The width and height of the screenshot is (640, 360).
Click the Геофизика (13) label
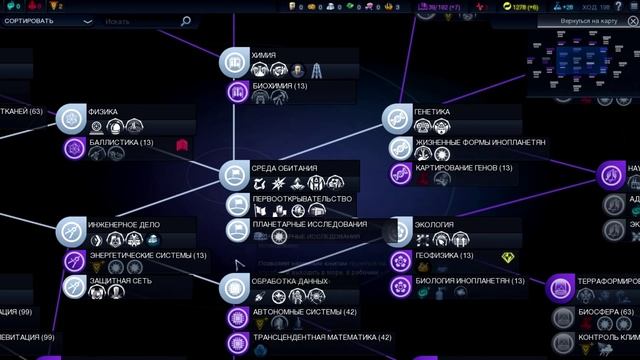coord(444,256)
